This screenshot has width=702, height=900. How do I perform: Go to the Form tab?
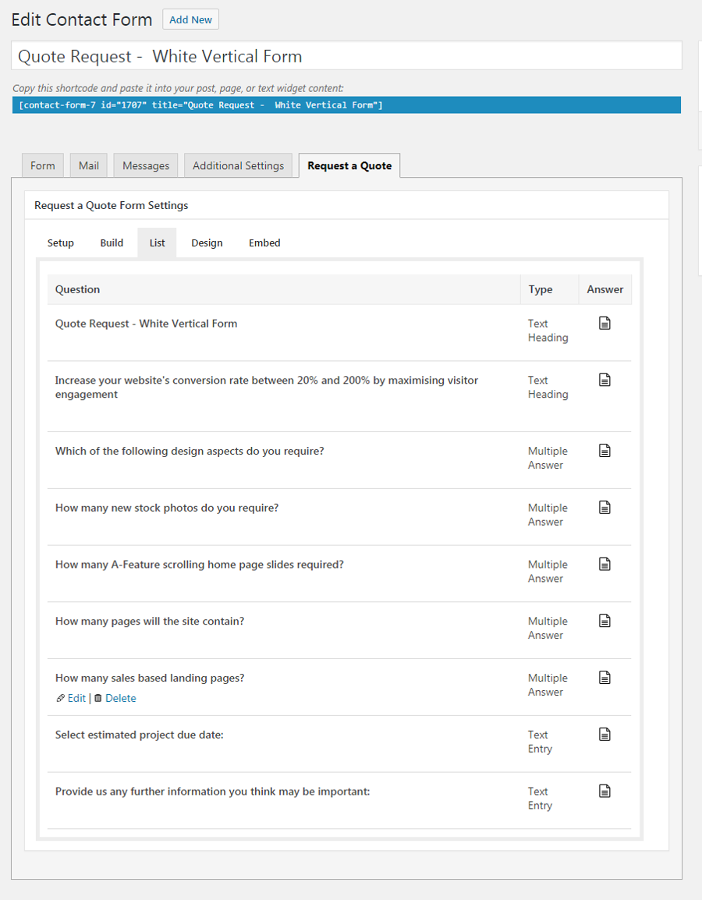tap(43, 166)
